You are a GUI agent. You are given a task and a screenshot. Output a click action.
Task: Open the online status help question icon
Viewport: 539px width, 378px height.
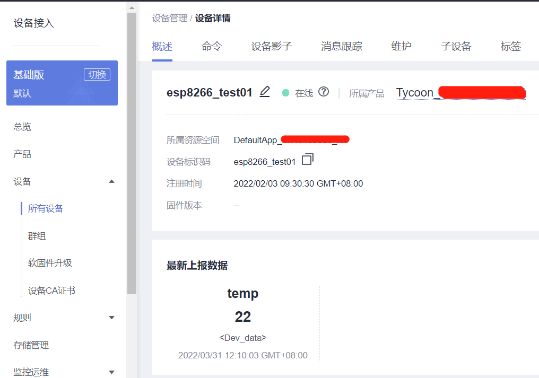[x=323, y=92]
